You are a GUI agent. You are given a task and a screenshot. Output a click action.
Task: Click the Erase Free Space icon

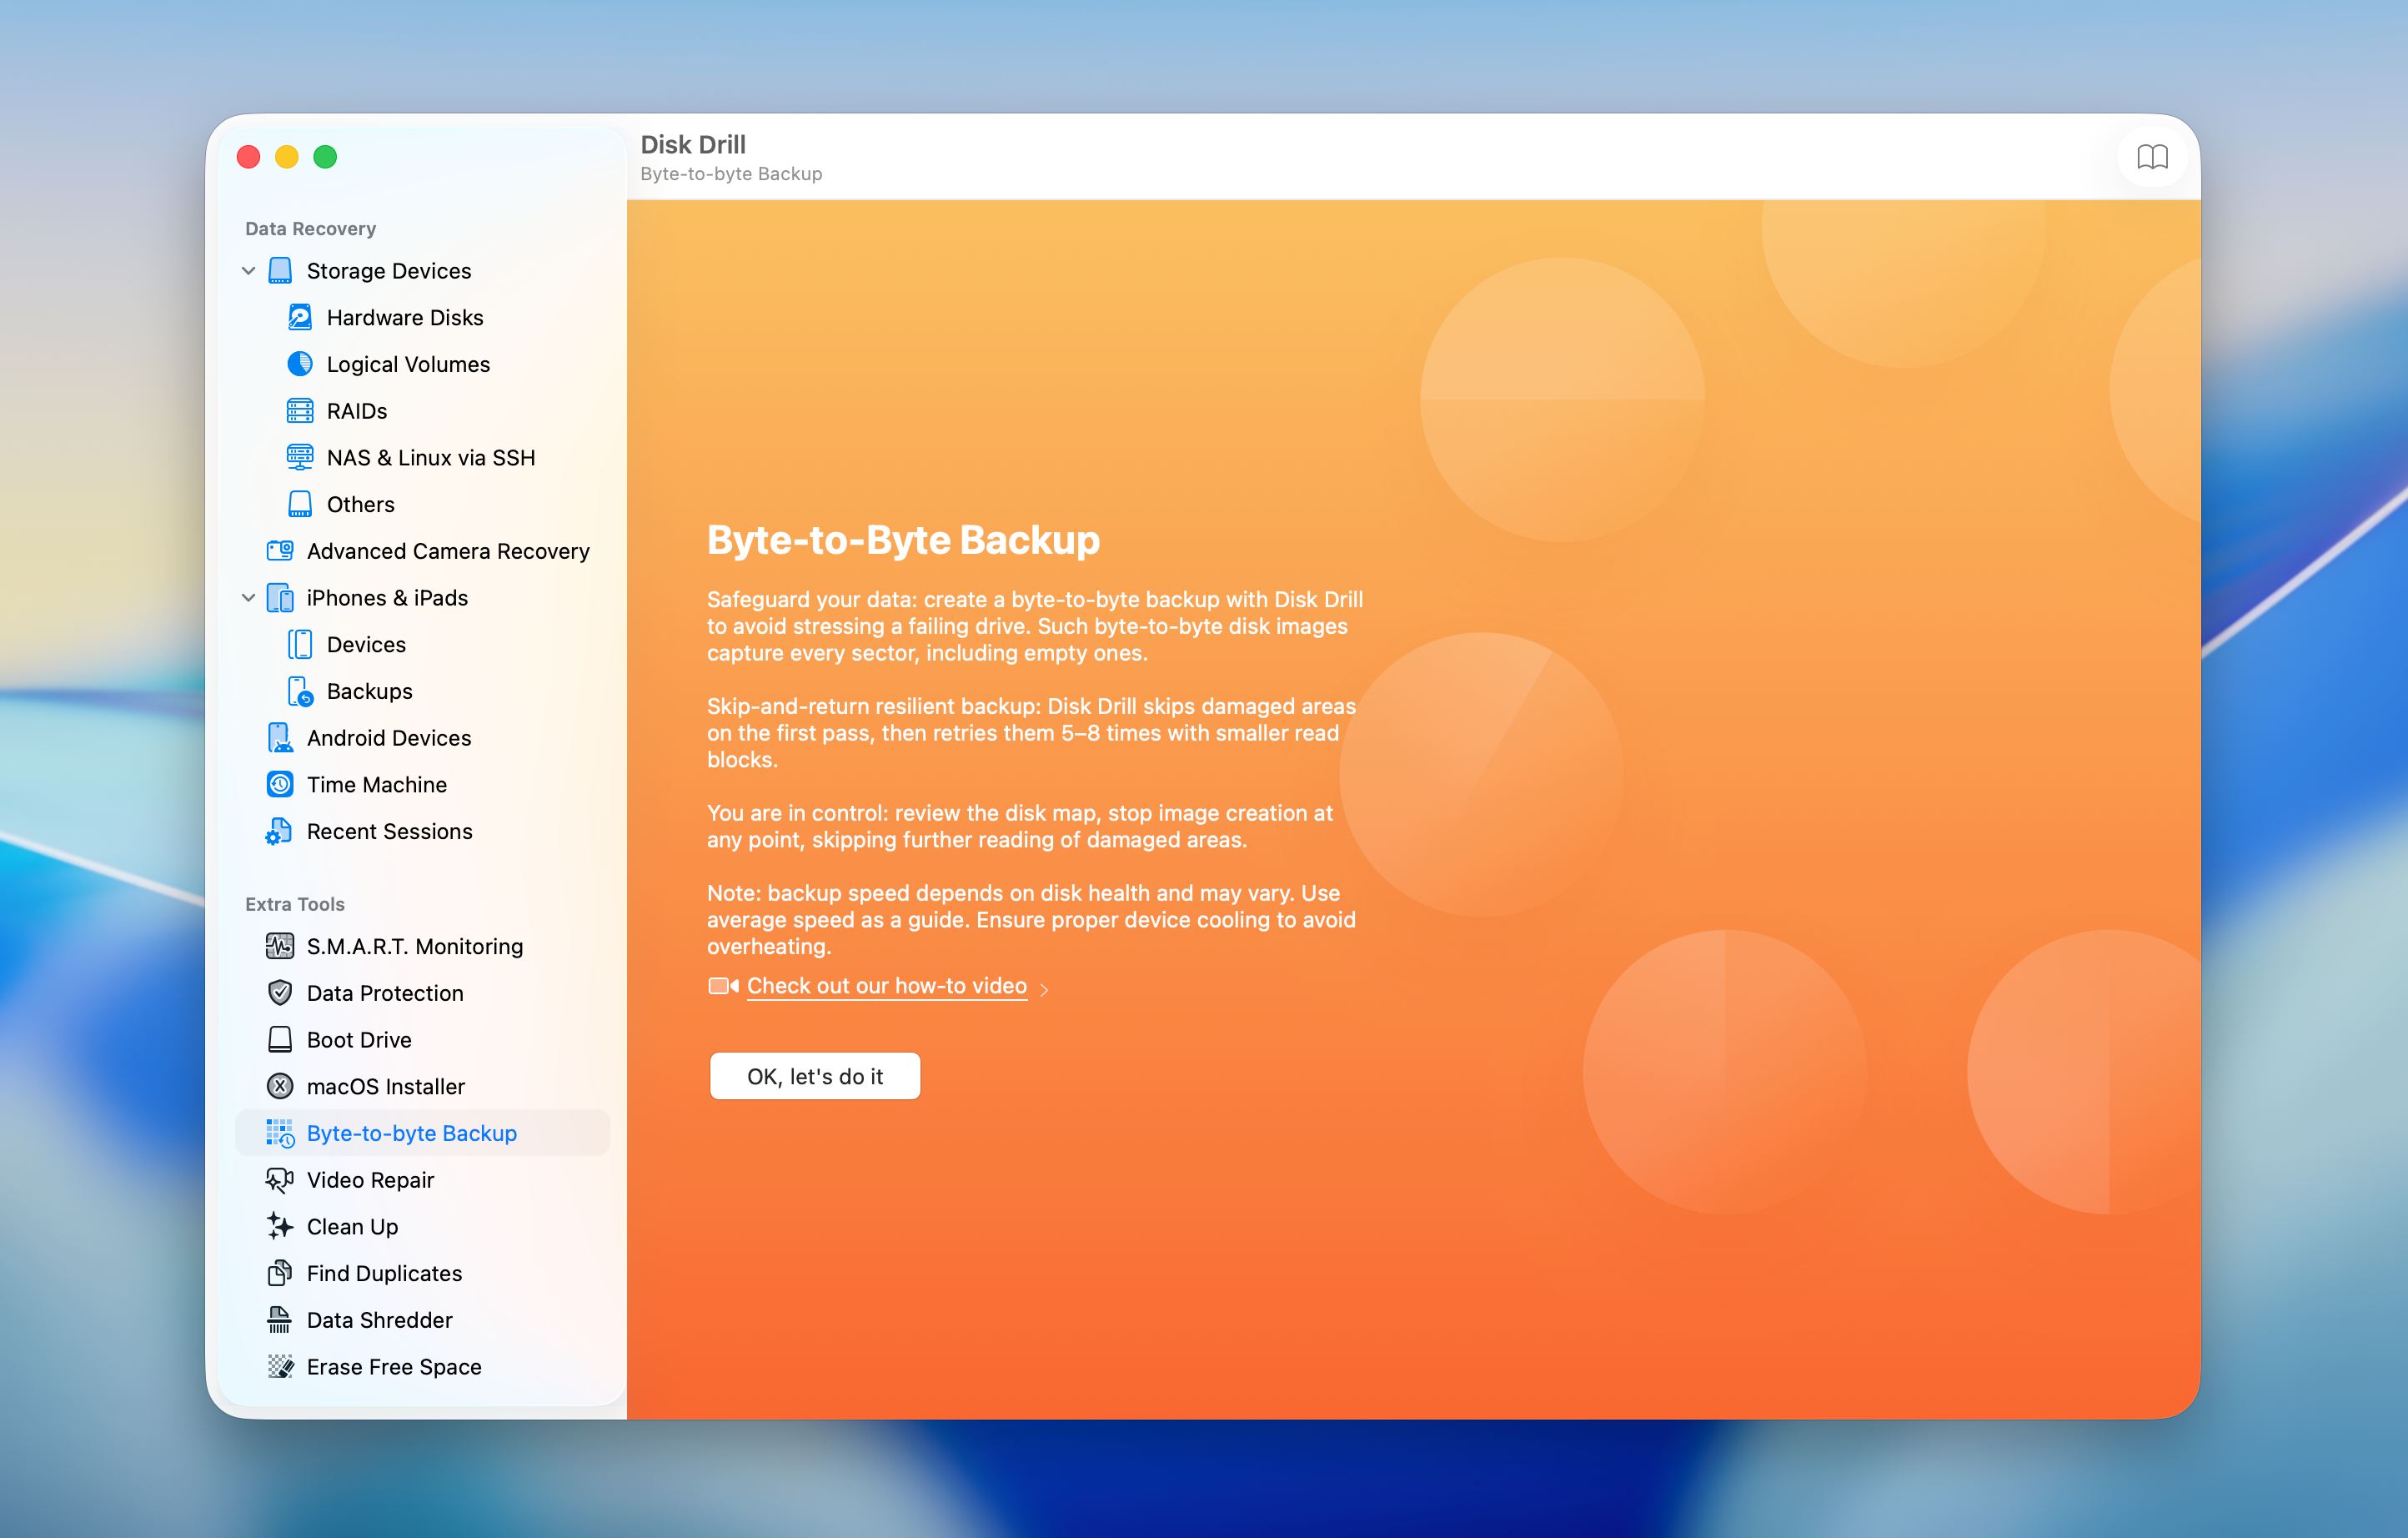tap(280, 1367)
